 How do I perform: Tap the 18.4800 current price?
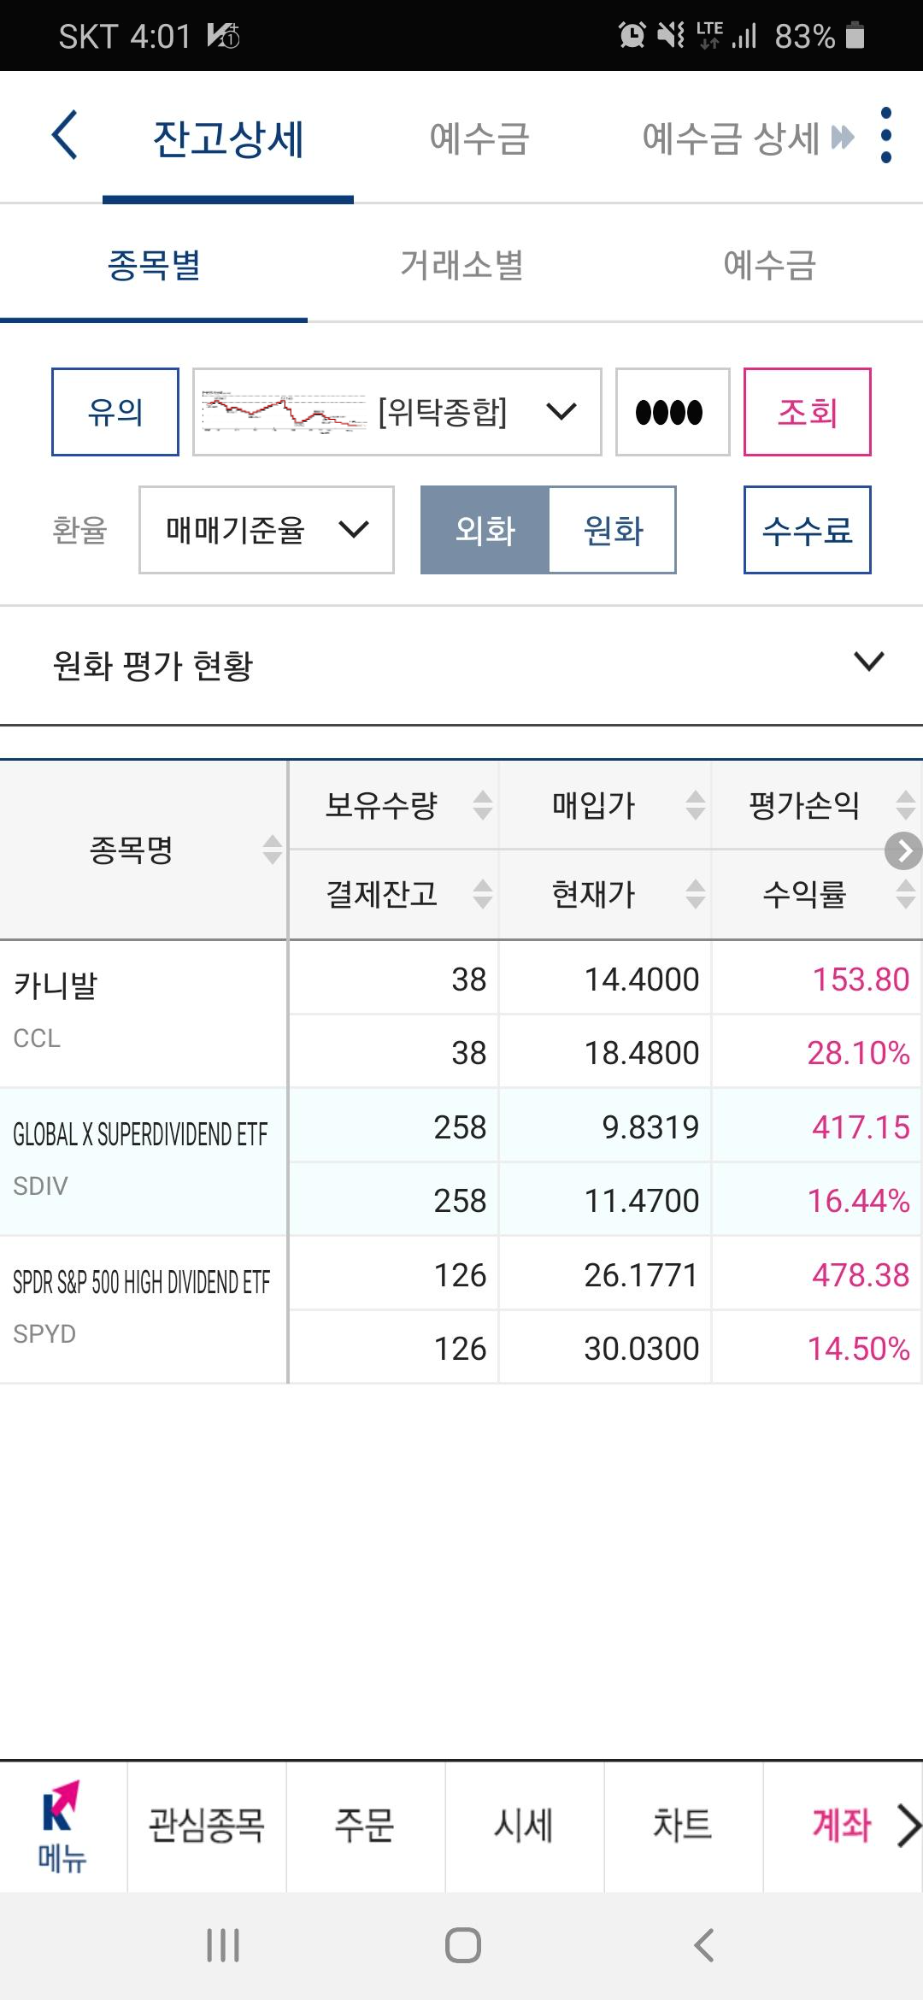click(x=642, y=1053)
